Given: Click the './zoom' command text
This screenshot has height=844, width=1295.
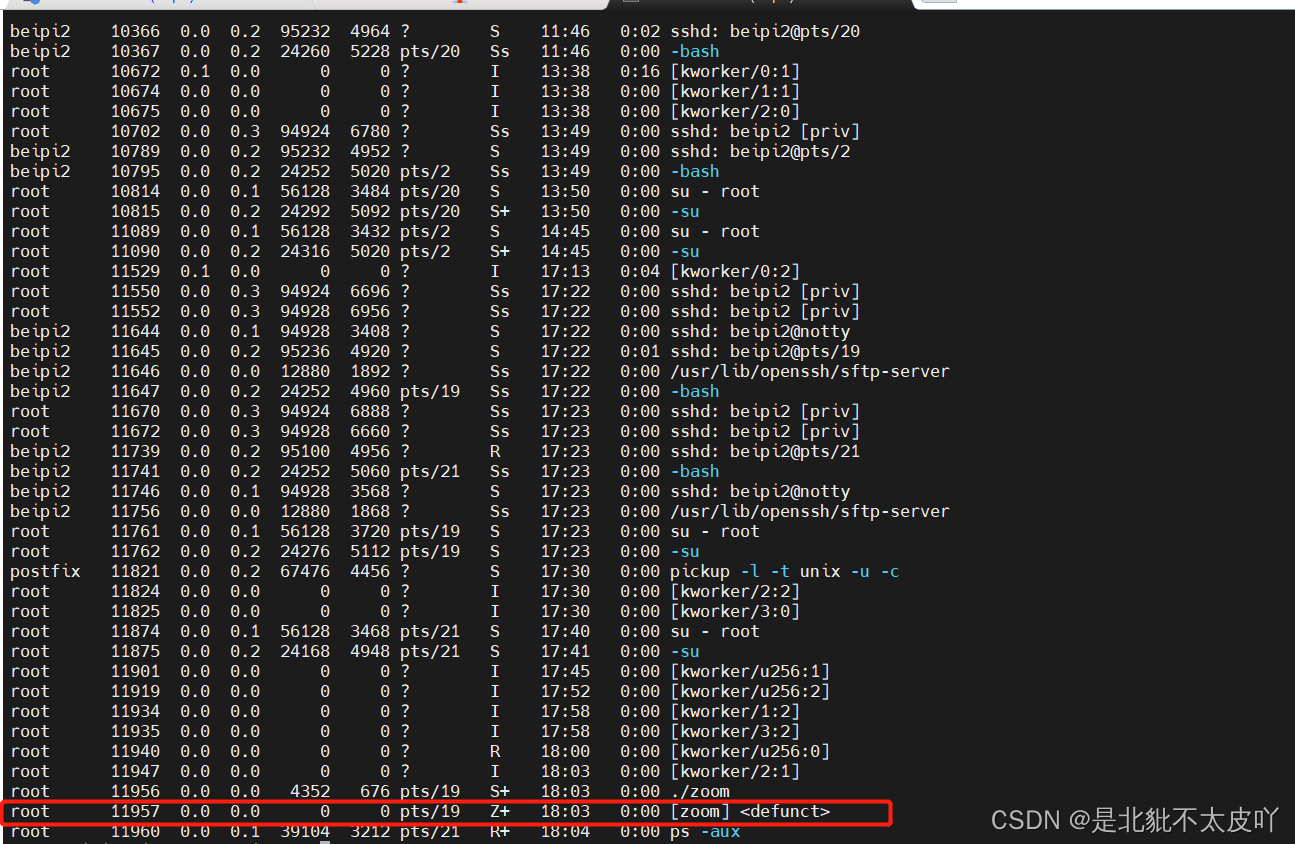Looking at the screenshot, I should [700, 791].
